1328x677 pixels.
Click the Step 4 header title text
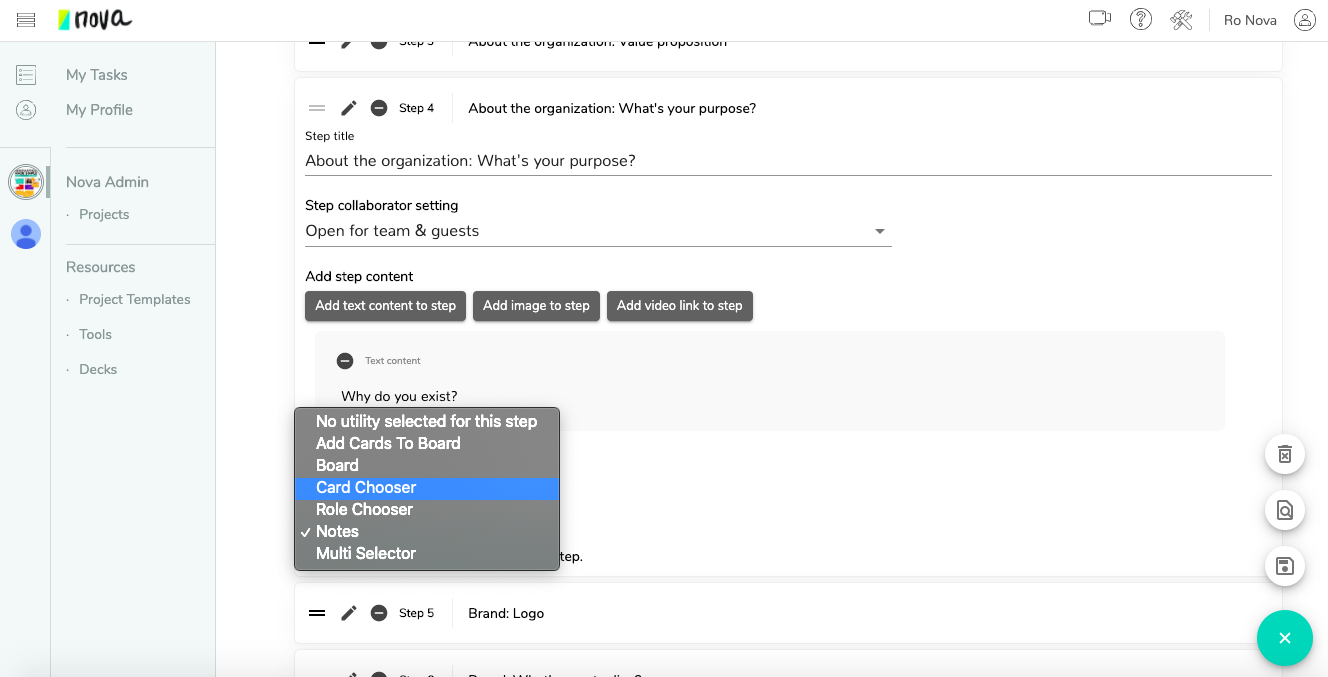click(612, 108)
